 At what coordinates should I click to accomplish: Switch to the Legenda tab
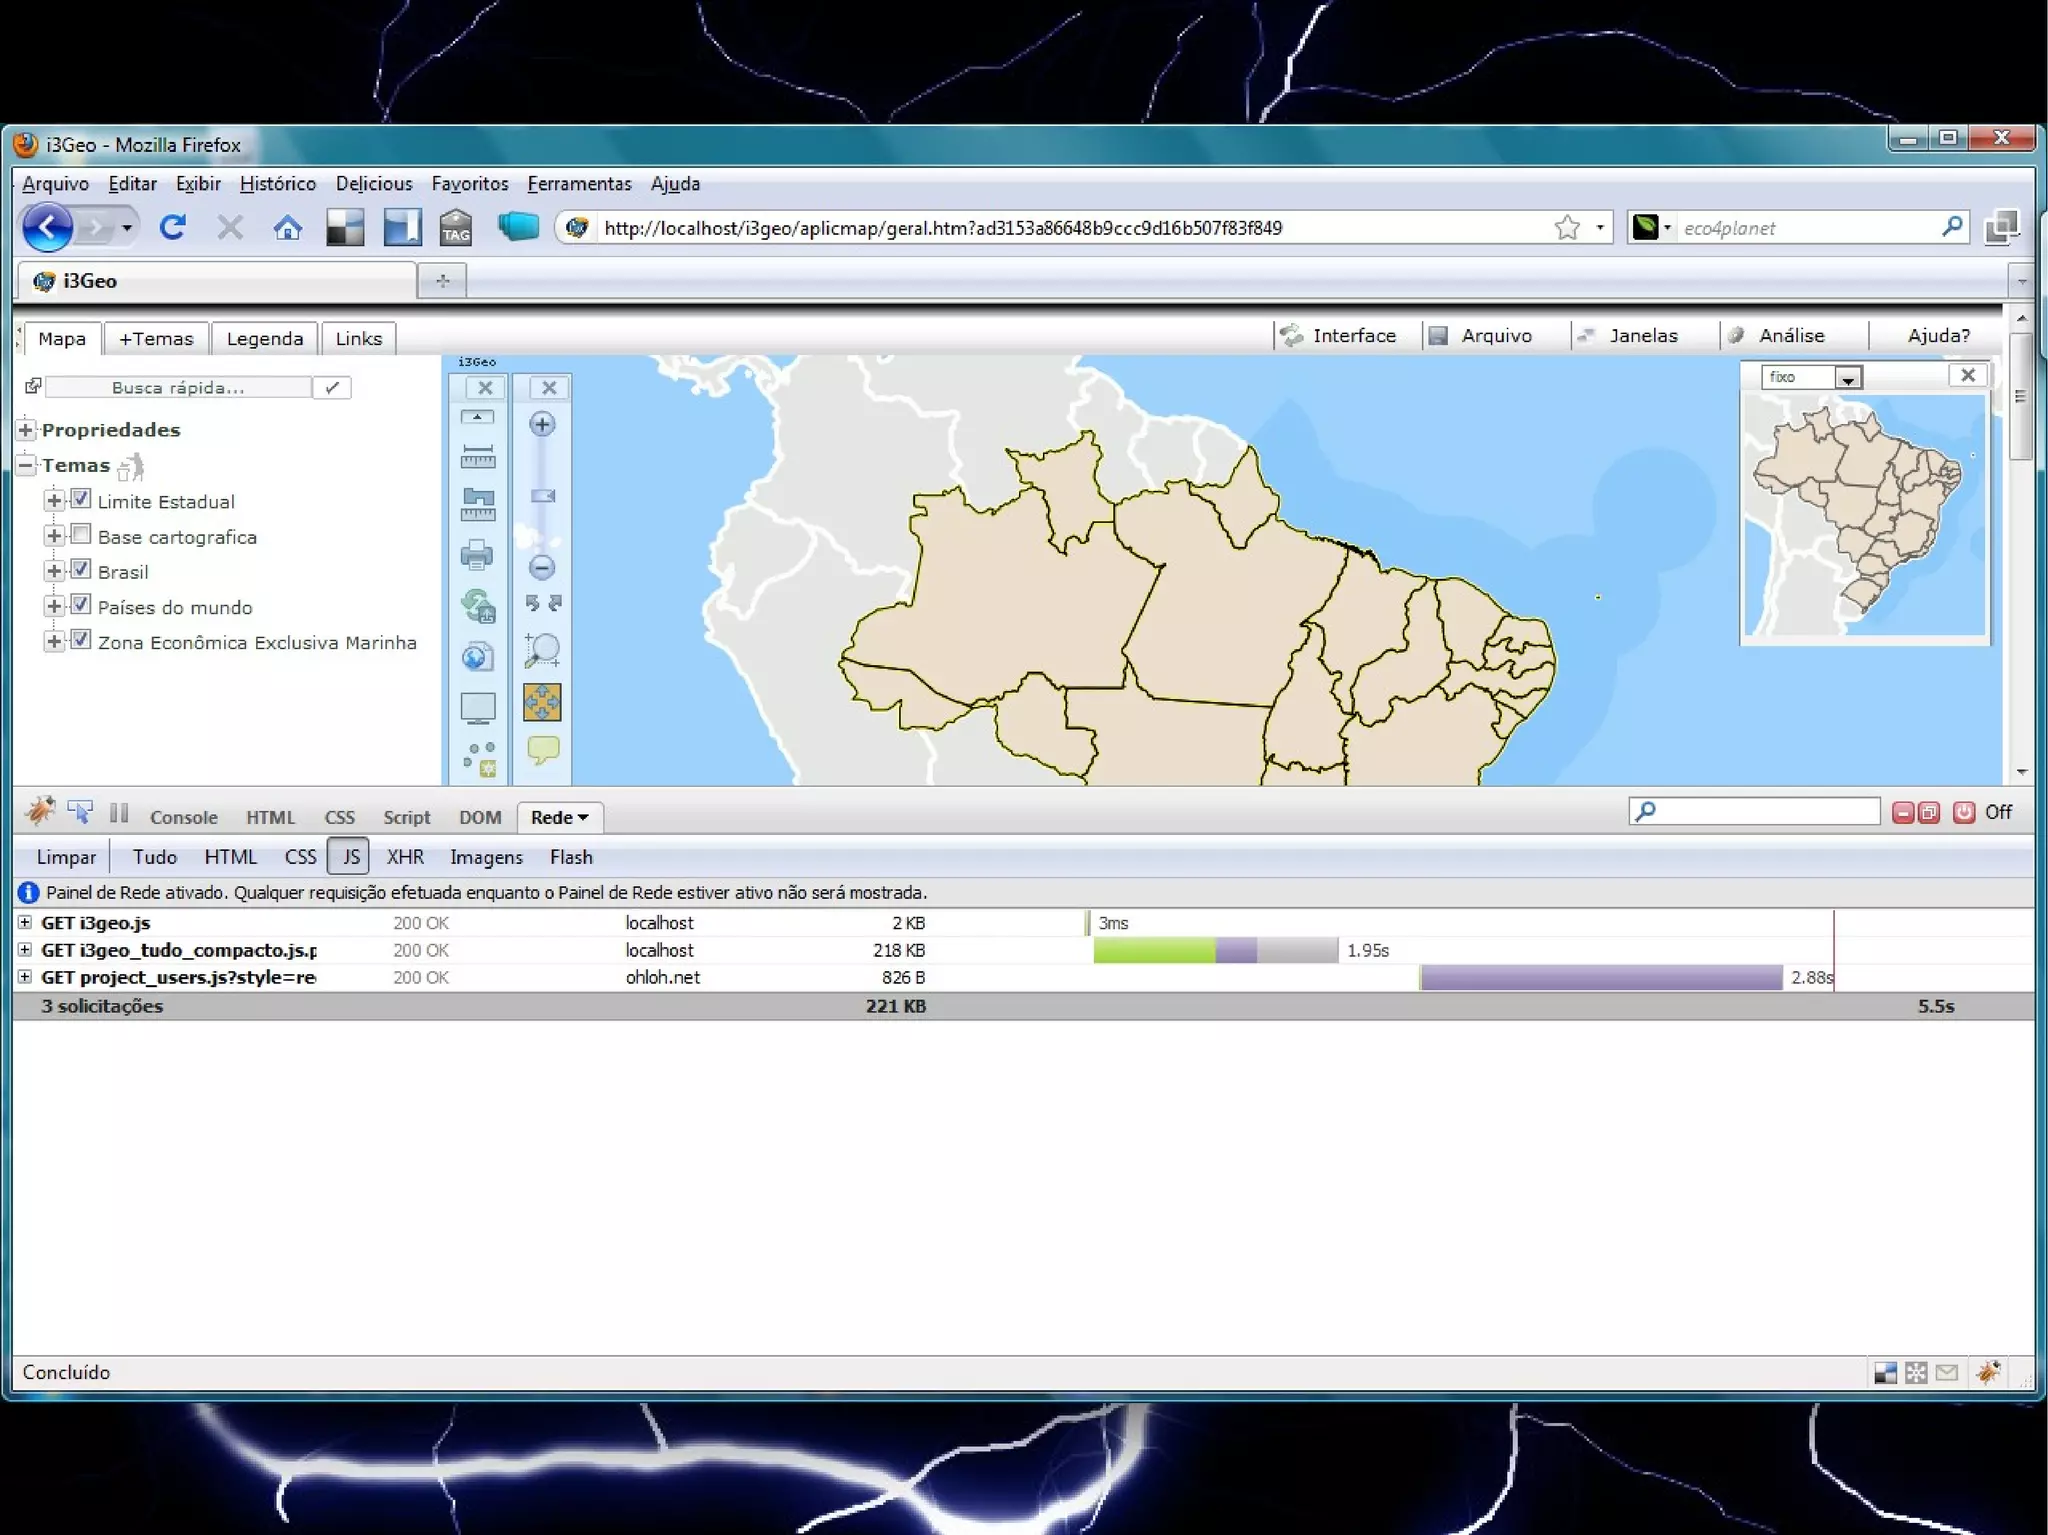[x=264, y=339]
